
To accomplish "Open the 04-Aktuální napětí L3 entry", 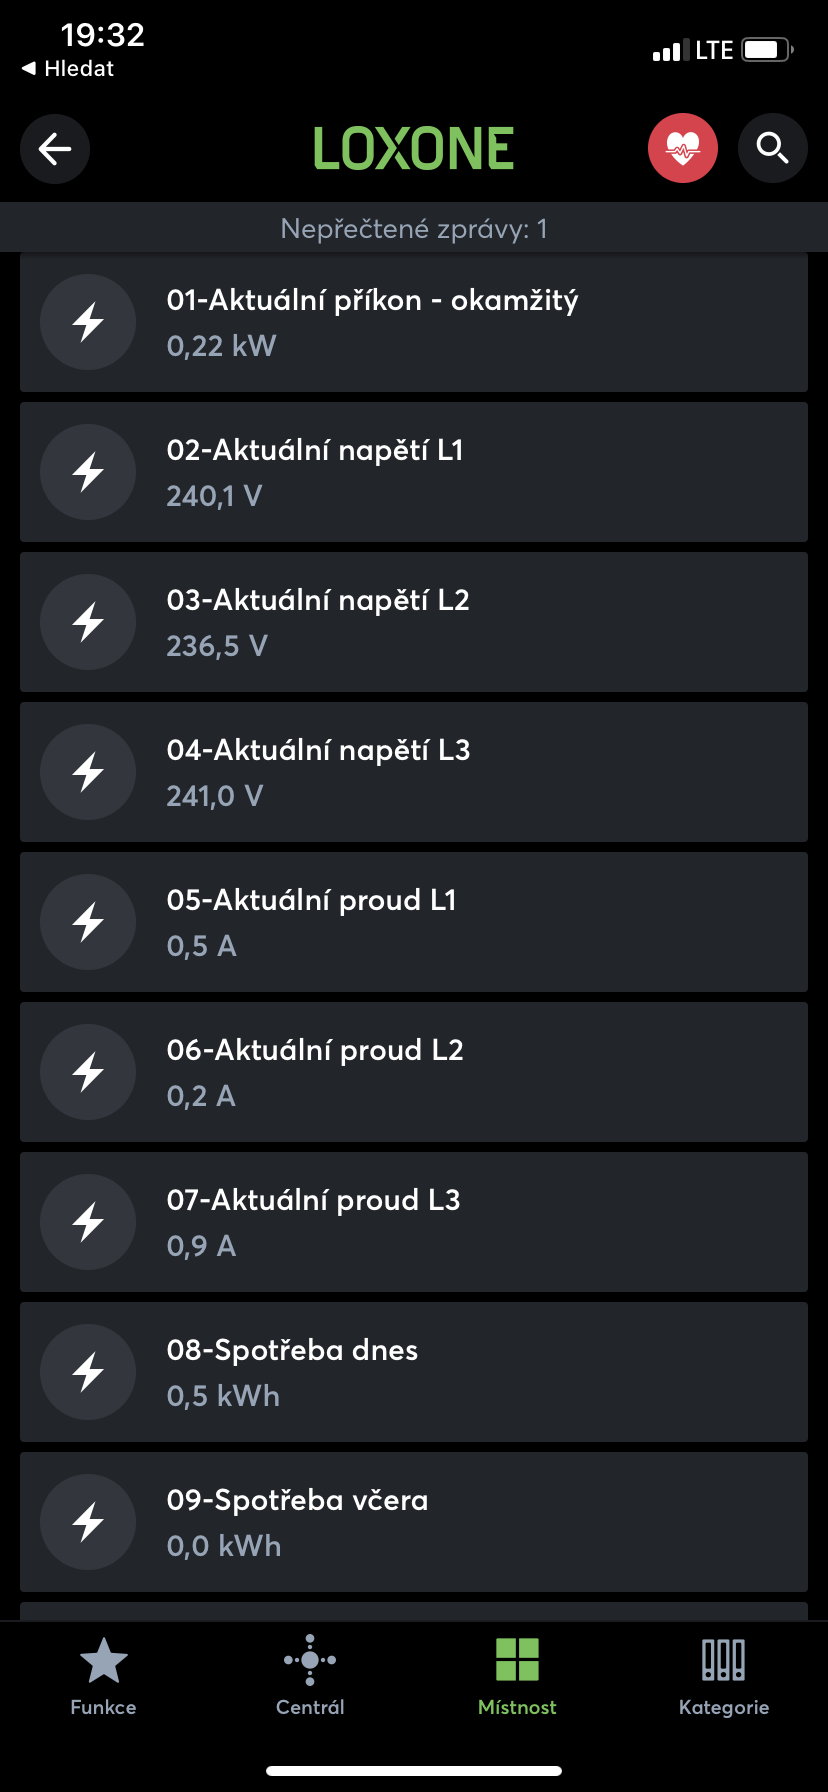I will tap(414, 772).
